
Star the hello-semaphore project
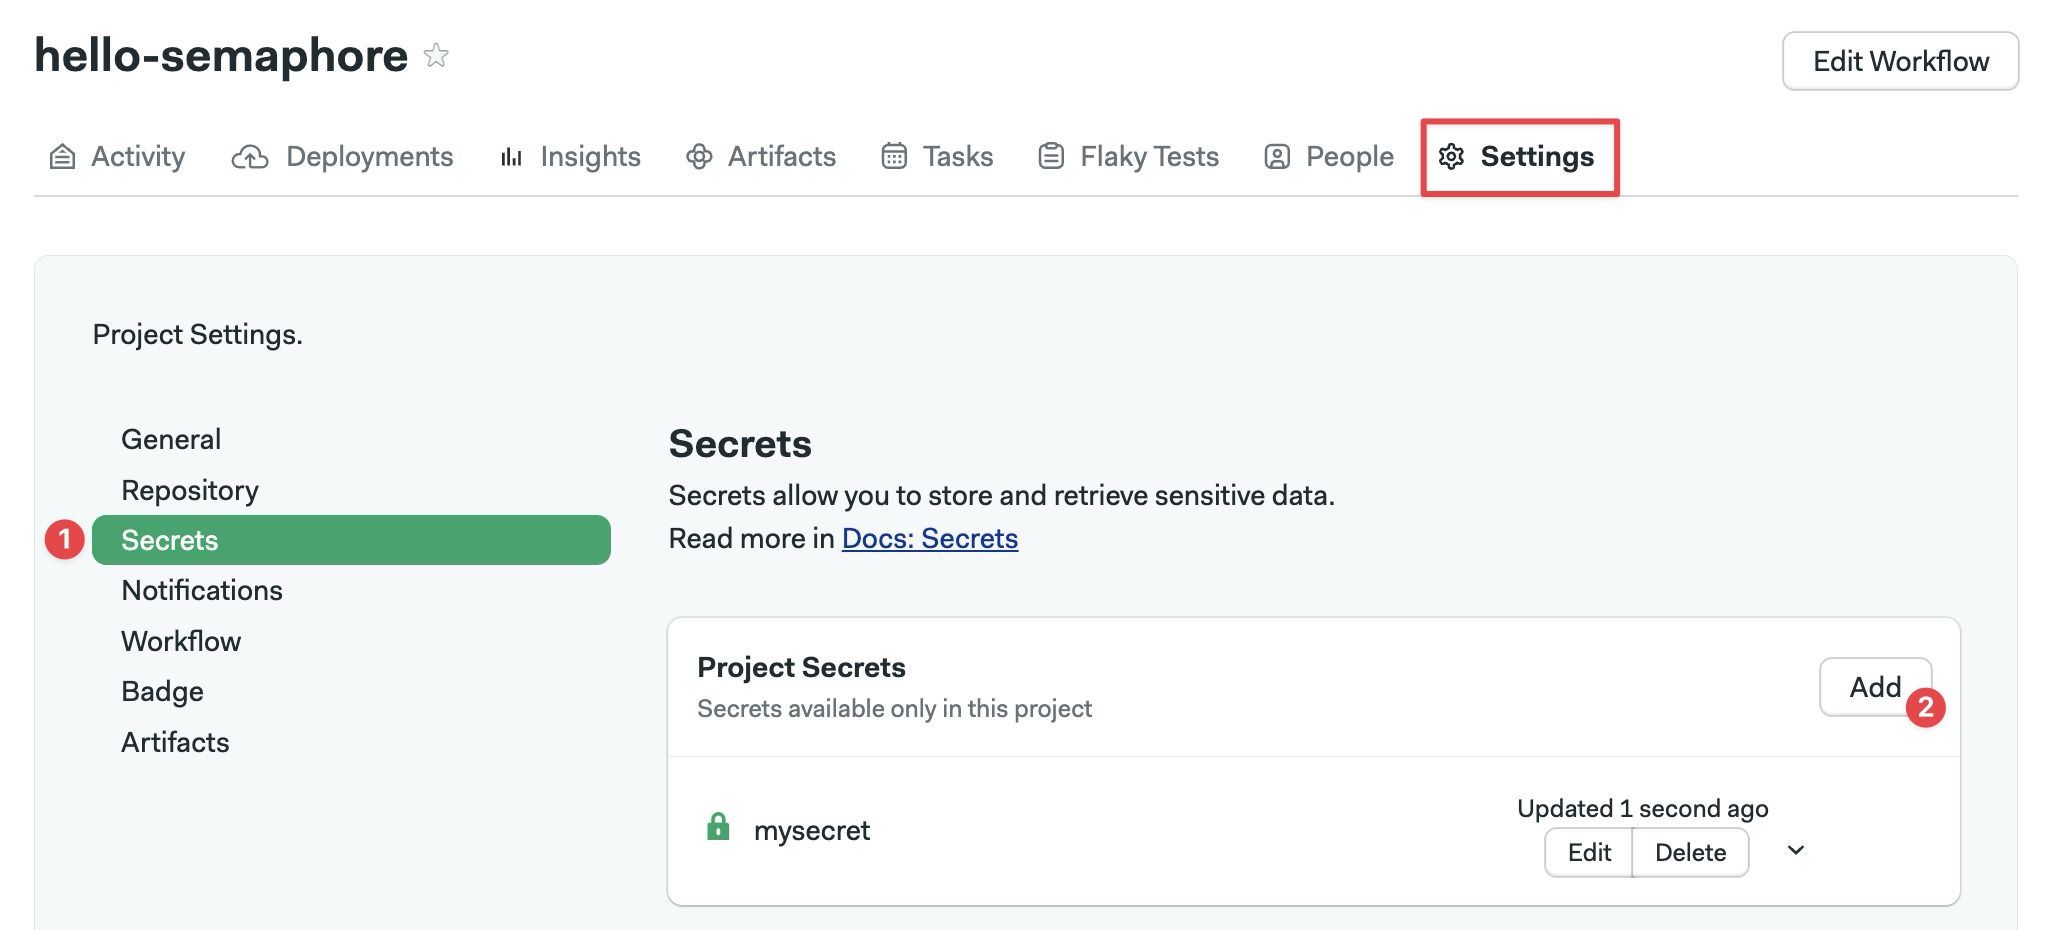click(x=435, y=55)
